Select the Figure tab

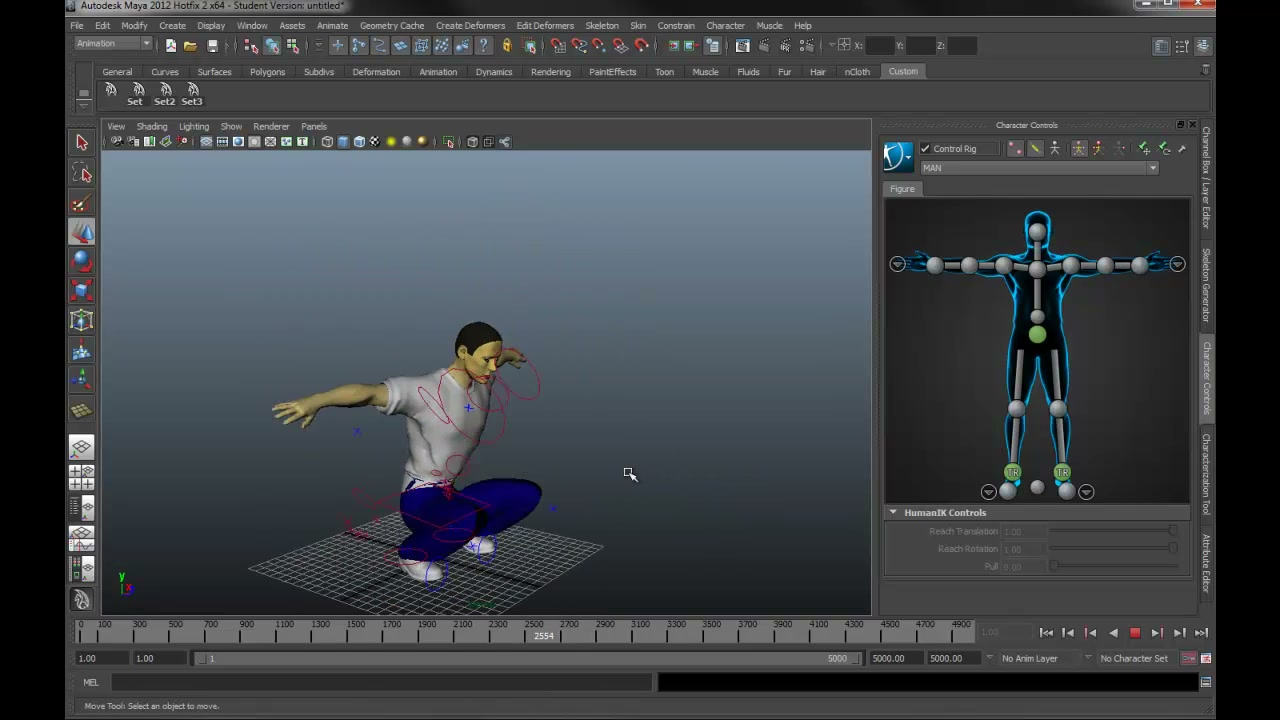coord(902,189)
